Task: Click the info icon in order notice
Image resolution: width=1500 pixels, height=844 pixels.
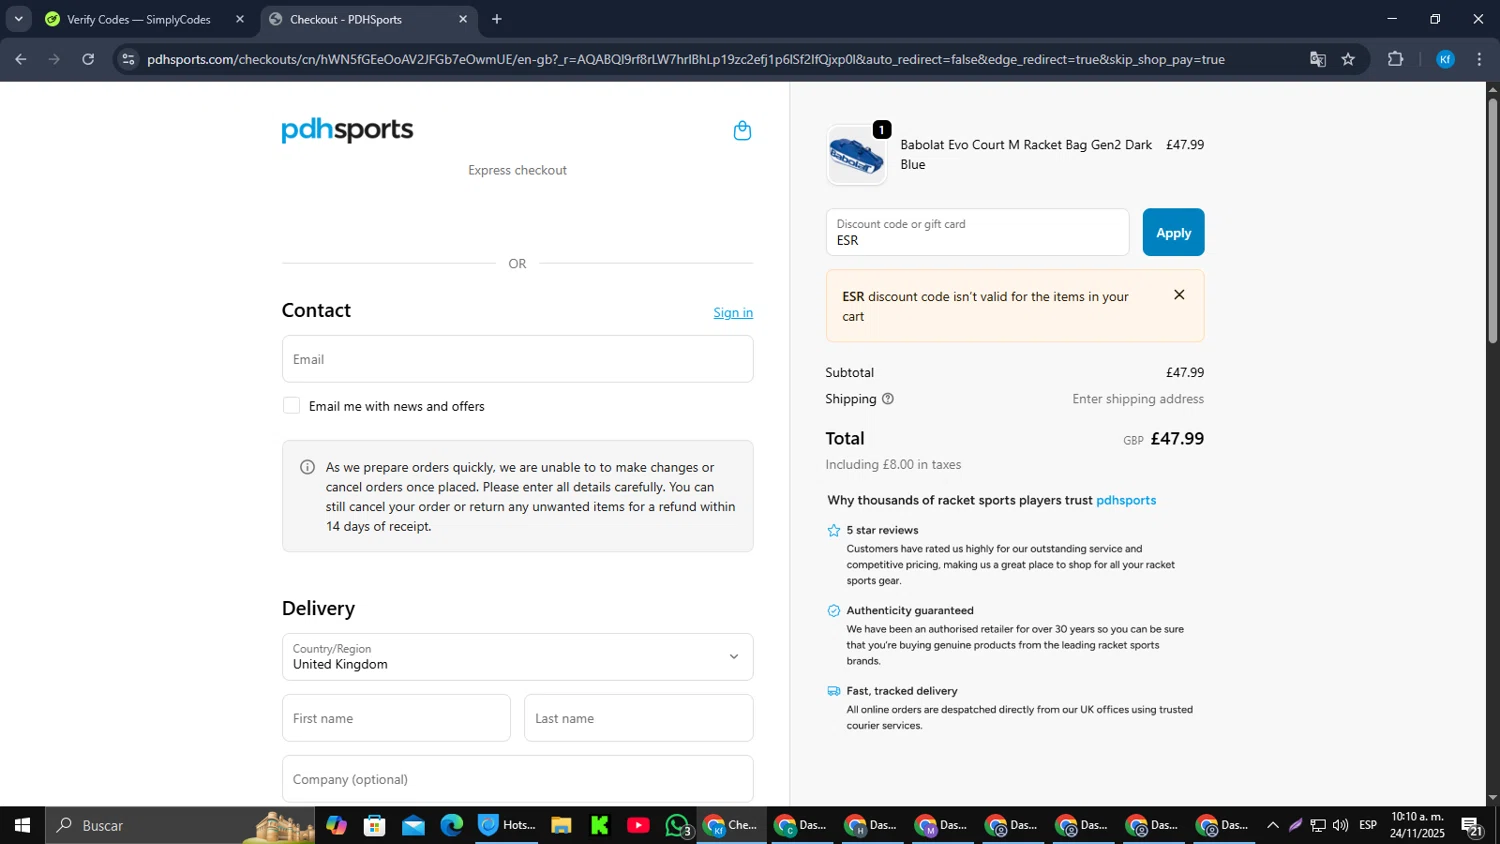Action: (307, 467)
